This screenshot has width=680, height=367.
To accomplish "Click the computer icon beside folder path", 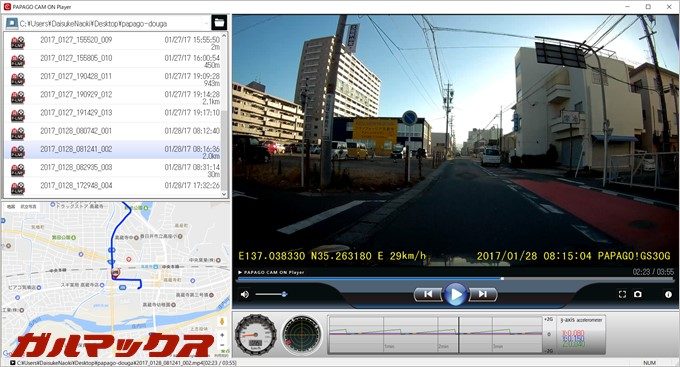I will pos(12,23).
